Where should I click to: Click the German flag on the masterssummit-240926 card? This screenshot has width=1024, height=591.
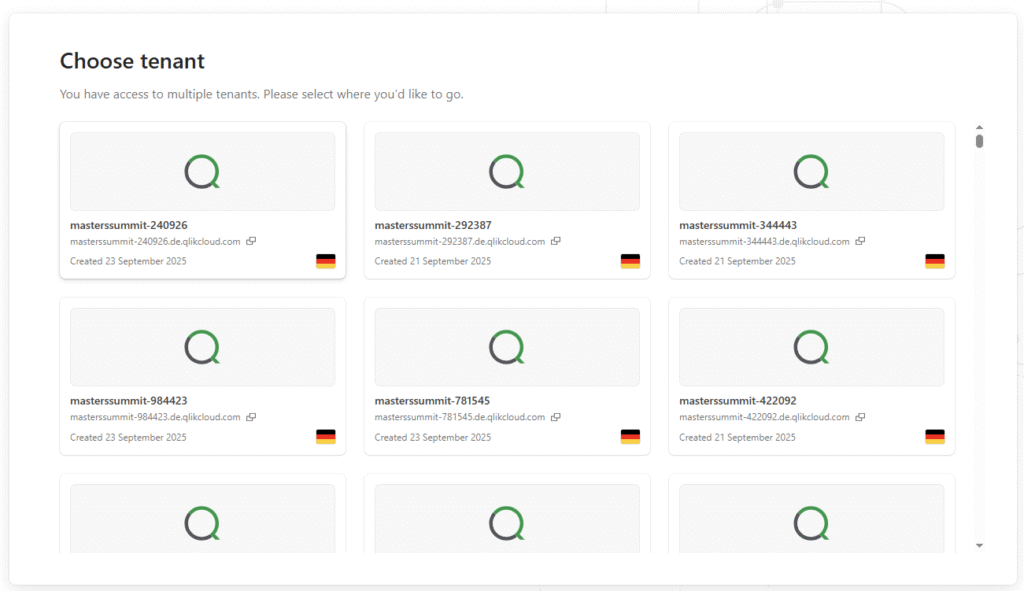coord(325,261)
